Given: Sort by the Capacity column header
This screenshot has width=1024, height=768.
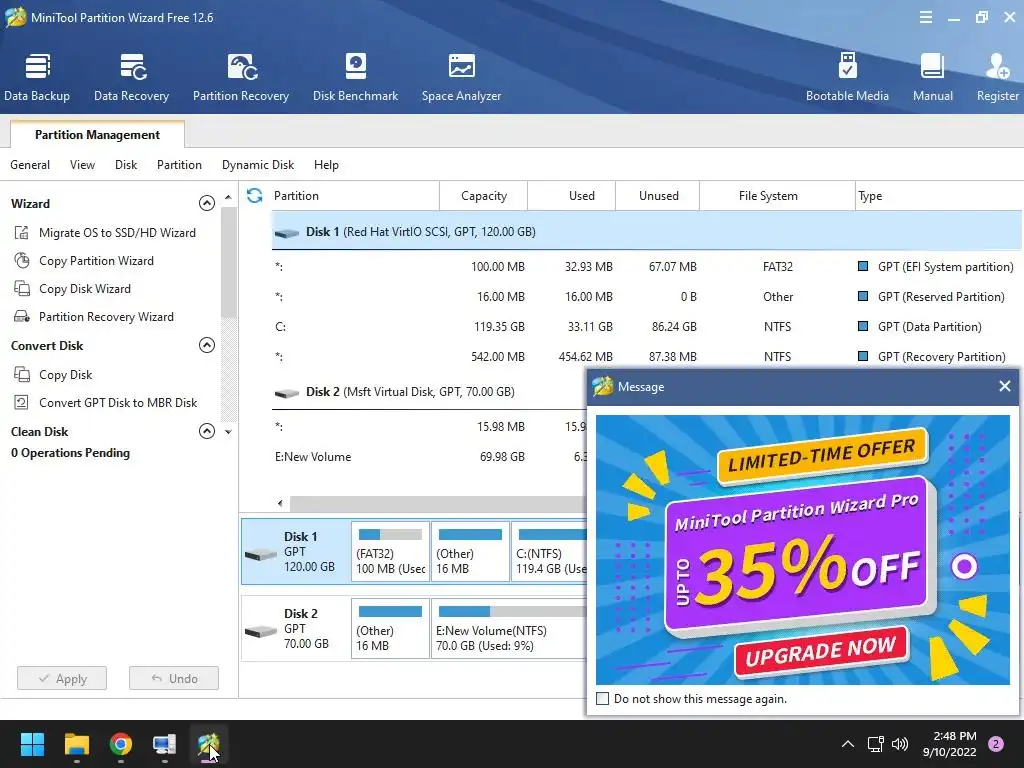Looking at the screenshot, I should pyautogui.click(x=483, y=195).
